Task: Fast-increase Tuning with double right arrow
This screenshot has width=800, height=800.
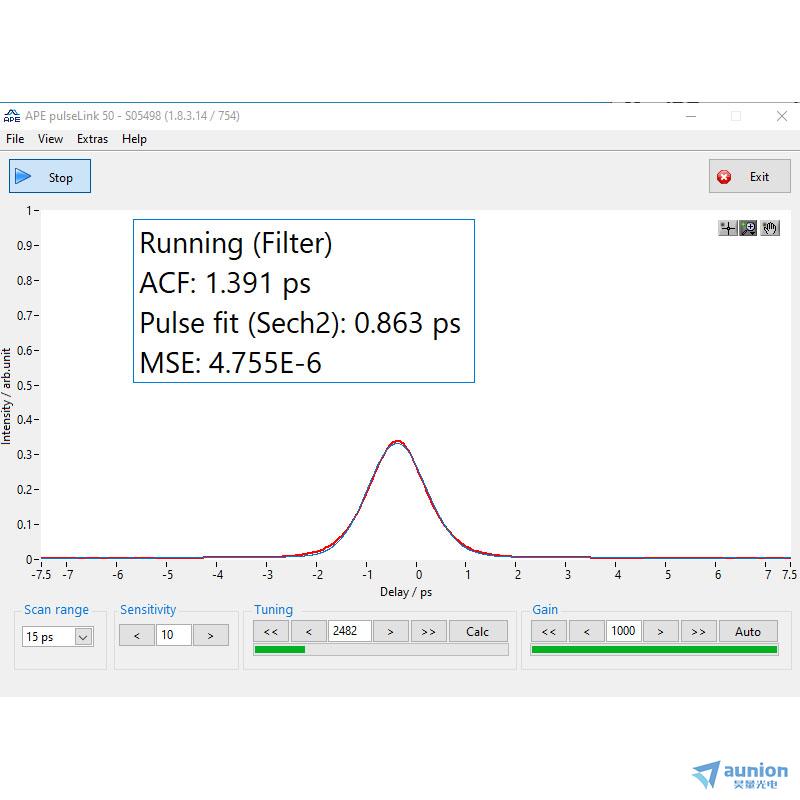Action: click(x=428, y=631)
